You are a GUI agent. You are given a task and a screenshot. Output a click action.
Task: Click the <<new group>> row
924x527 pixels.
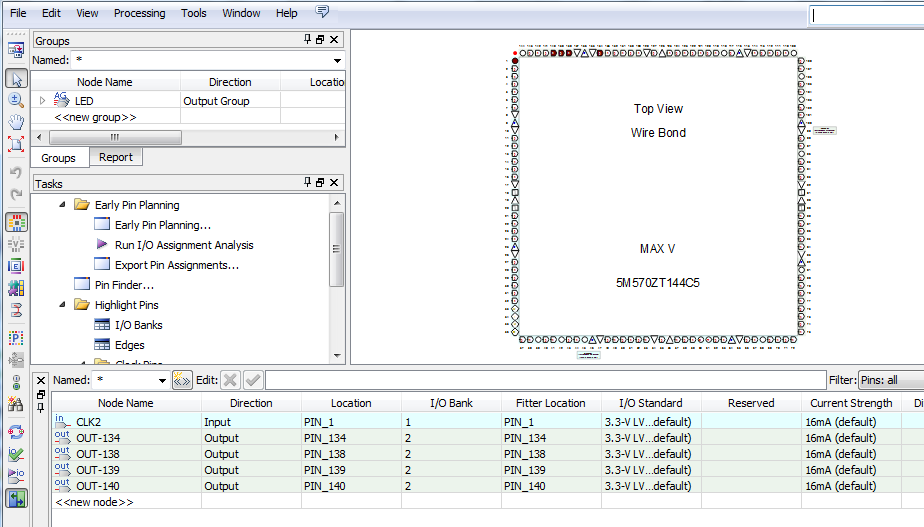pyautogui.click(x=95, y=117)
